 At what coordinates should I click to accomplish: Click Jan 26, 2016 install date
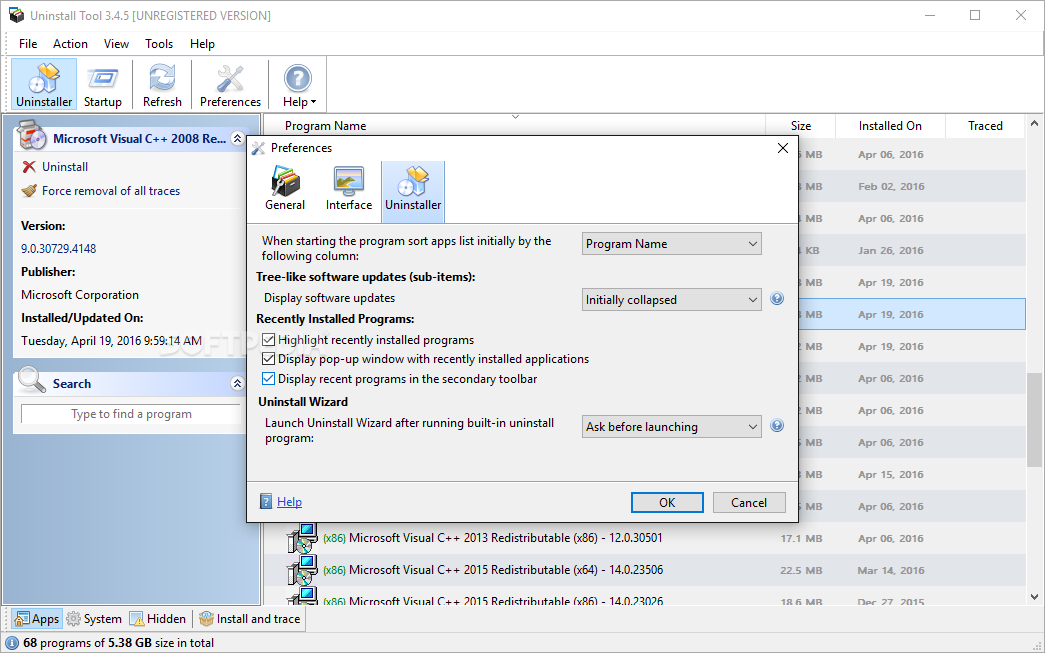(890, 251)
